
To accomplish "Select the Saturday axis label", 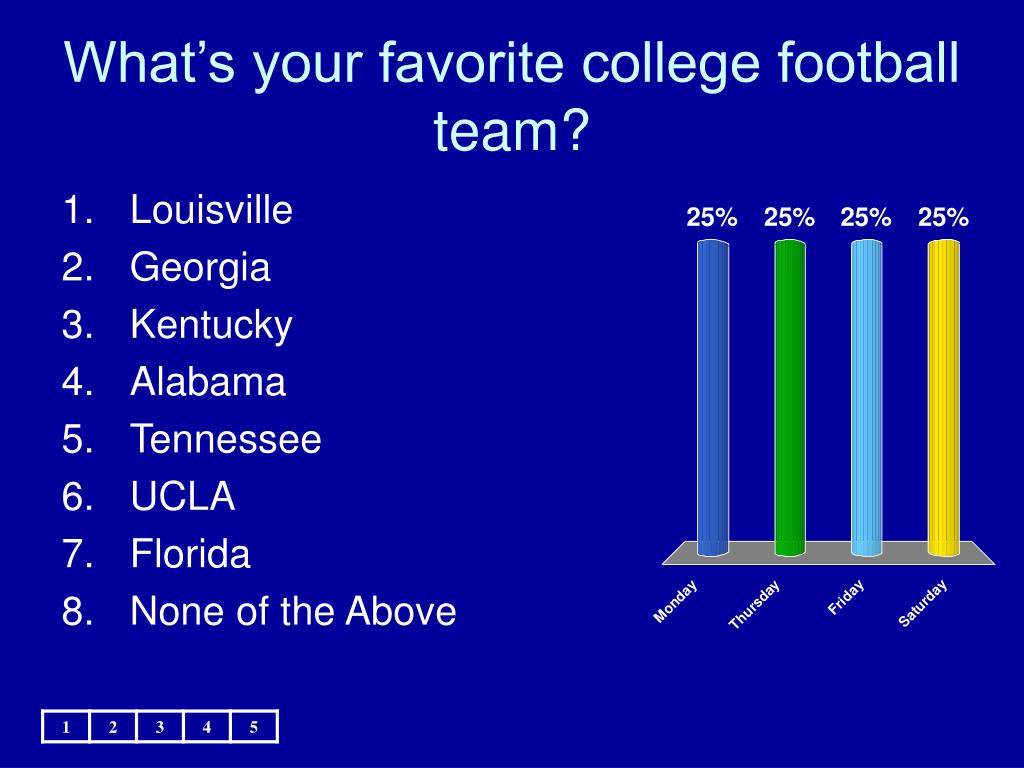I will (x=923, y=603).
